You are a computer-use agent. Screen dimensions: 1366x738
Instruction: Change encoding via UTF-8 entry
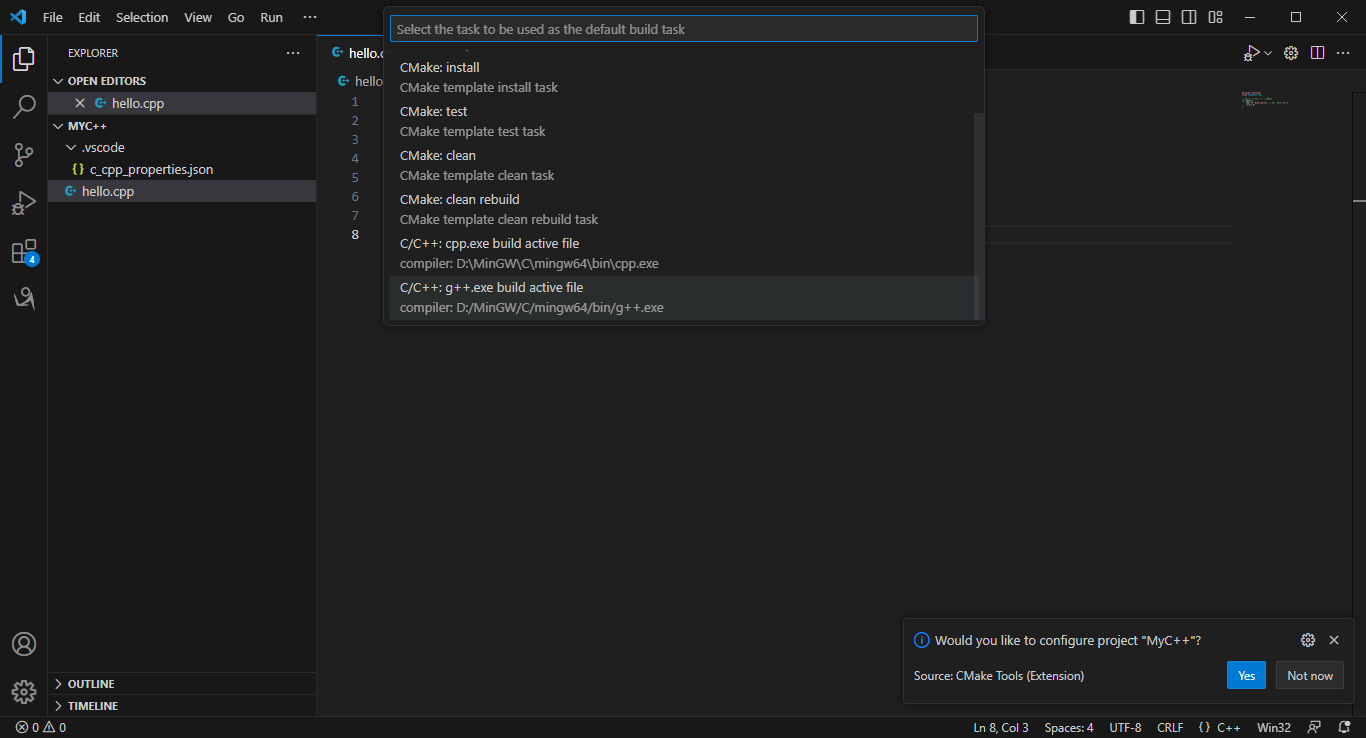pos(1125,728)
